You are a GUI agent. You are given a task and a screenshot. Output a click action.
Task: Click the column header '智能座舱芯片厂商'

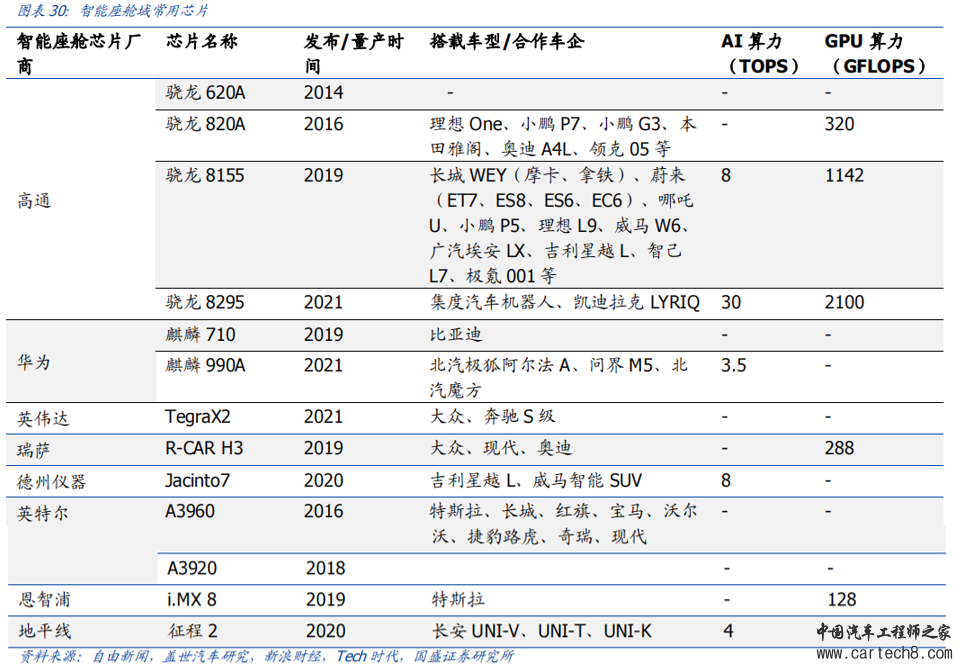pos(79,53)
